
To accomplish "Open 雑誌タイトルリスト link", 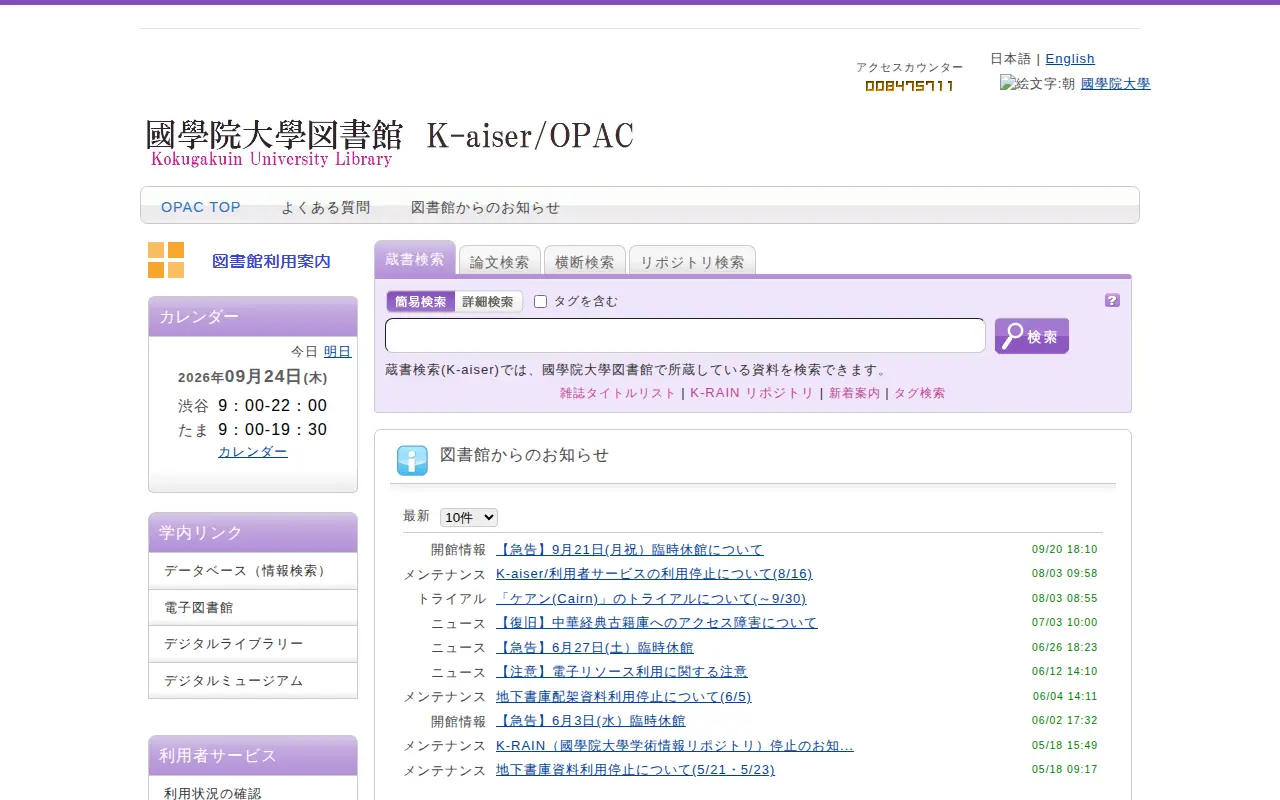I will [x=618, y=393].
